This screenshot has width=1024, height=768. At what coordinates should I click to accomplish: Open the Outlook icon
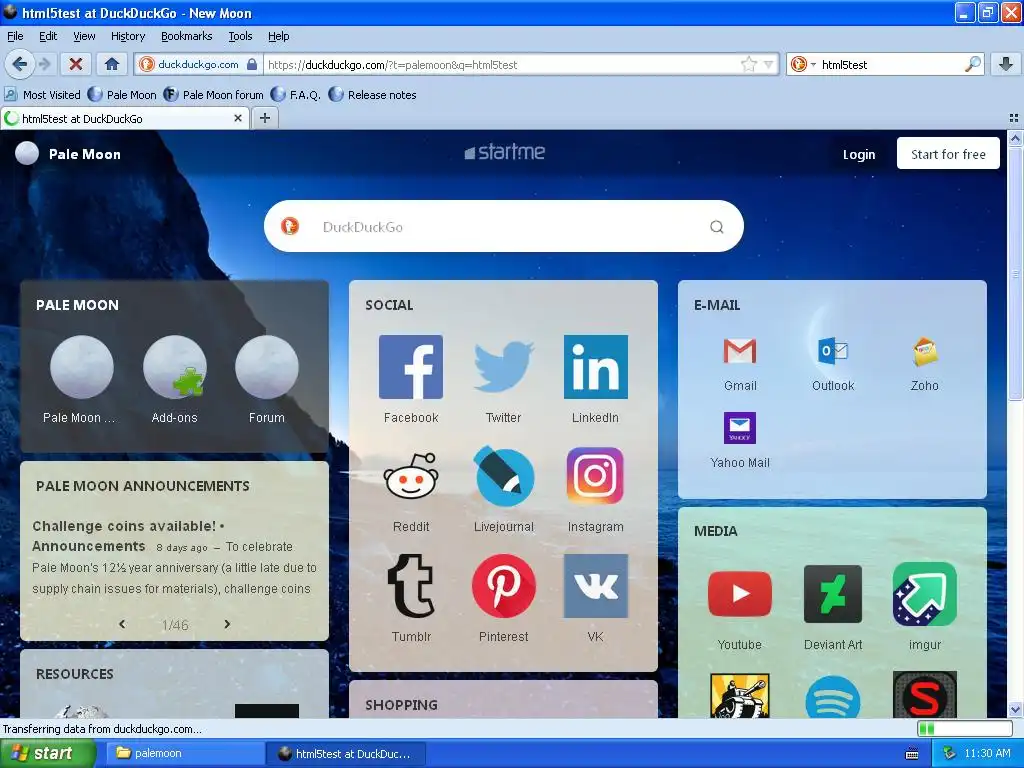click(x=833, y=351)
